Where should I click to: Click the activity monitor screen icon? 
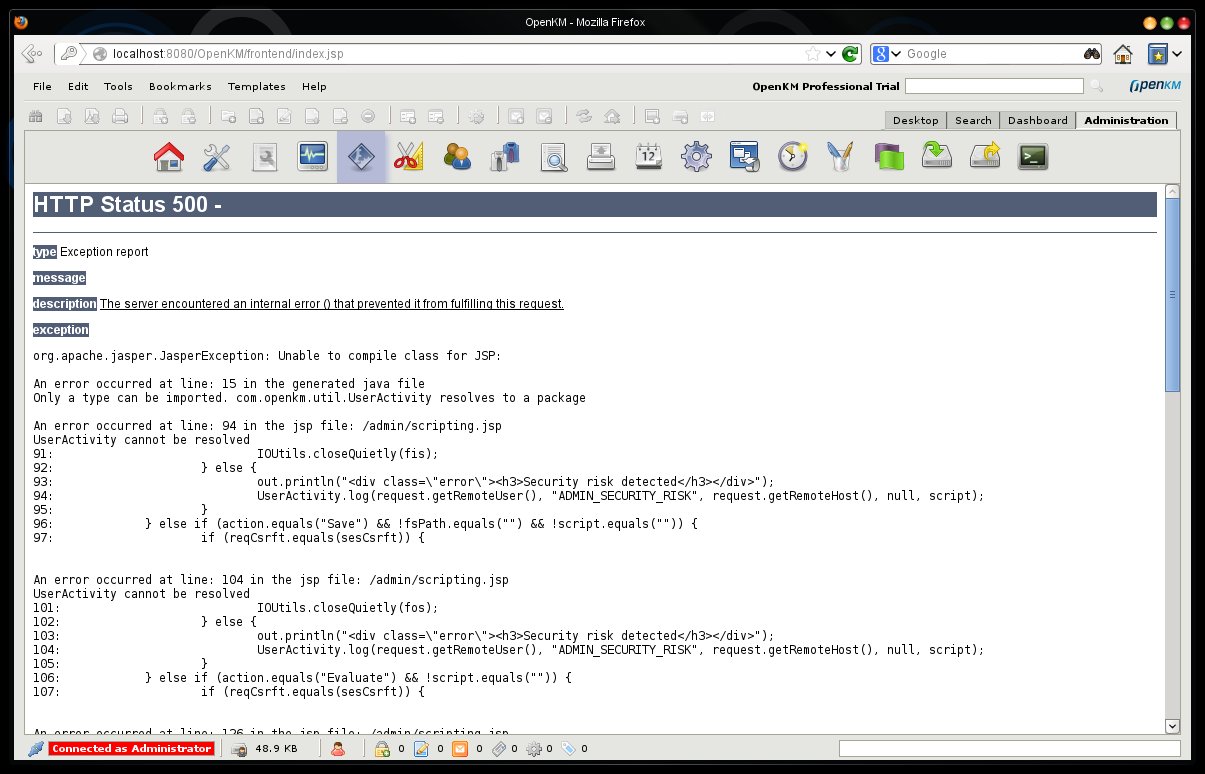tap(313, 156)
